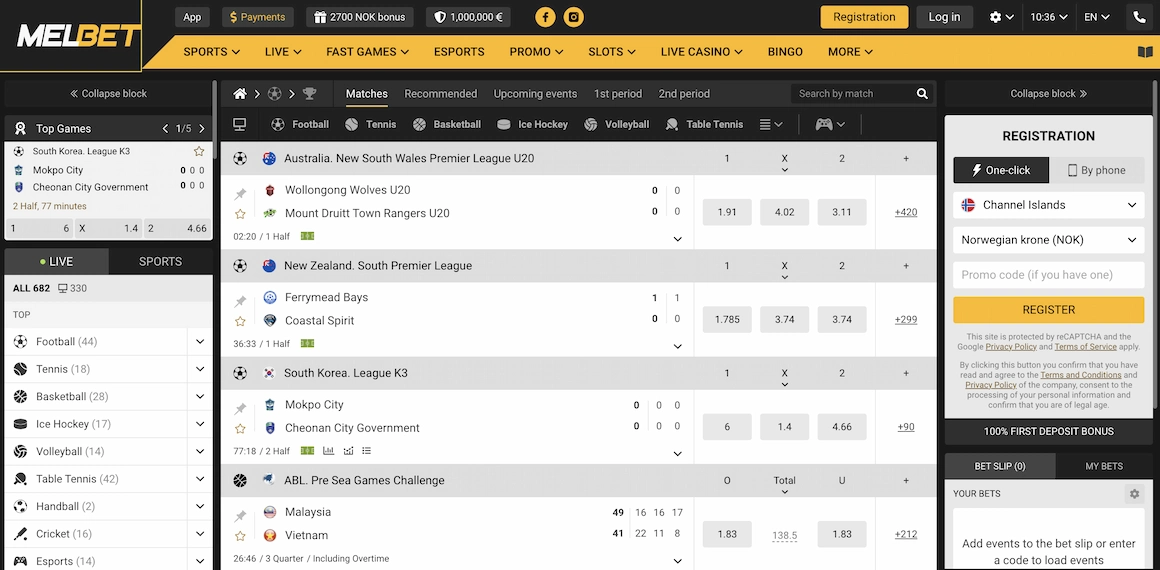Open the Norwegian krone currency dropdown
1160x570 pixels.
coord(1048,240)
